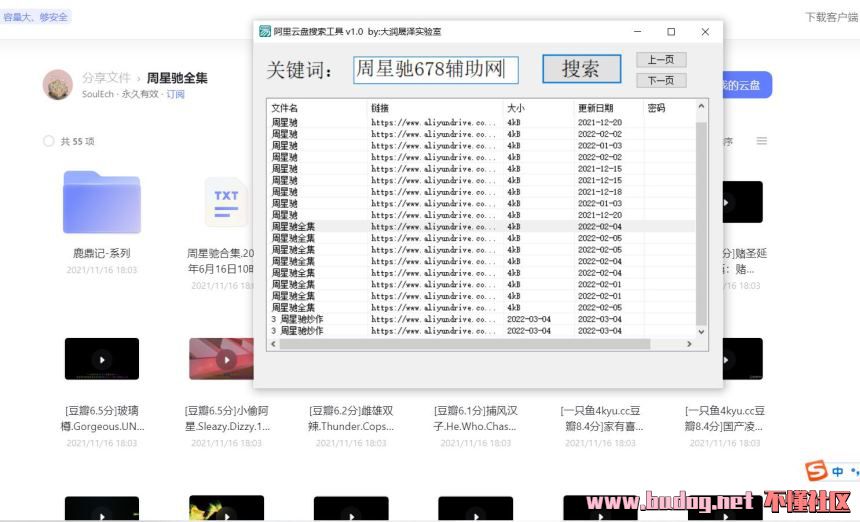The image size is (860, 522).
Task: Play the 小偷阿星 Sleazy.Dizzy video
Action: tap(226, 358)
